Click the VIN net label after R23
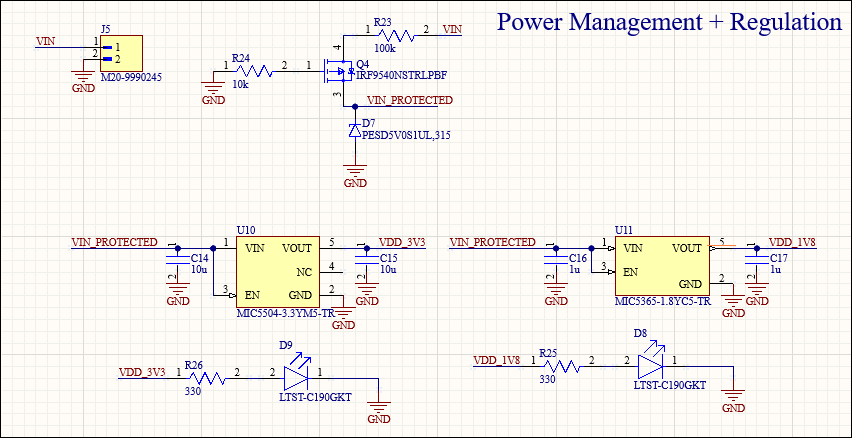The image size is (852, 438). (453, 29)
